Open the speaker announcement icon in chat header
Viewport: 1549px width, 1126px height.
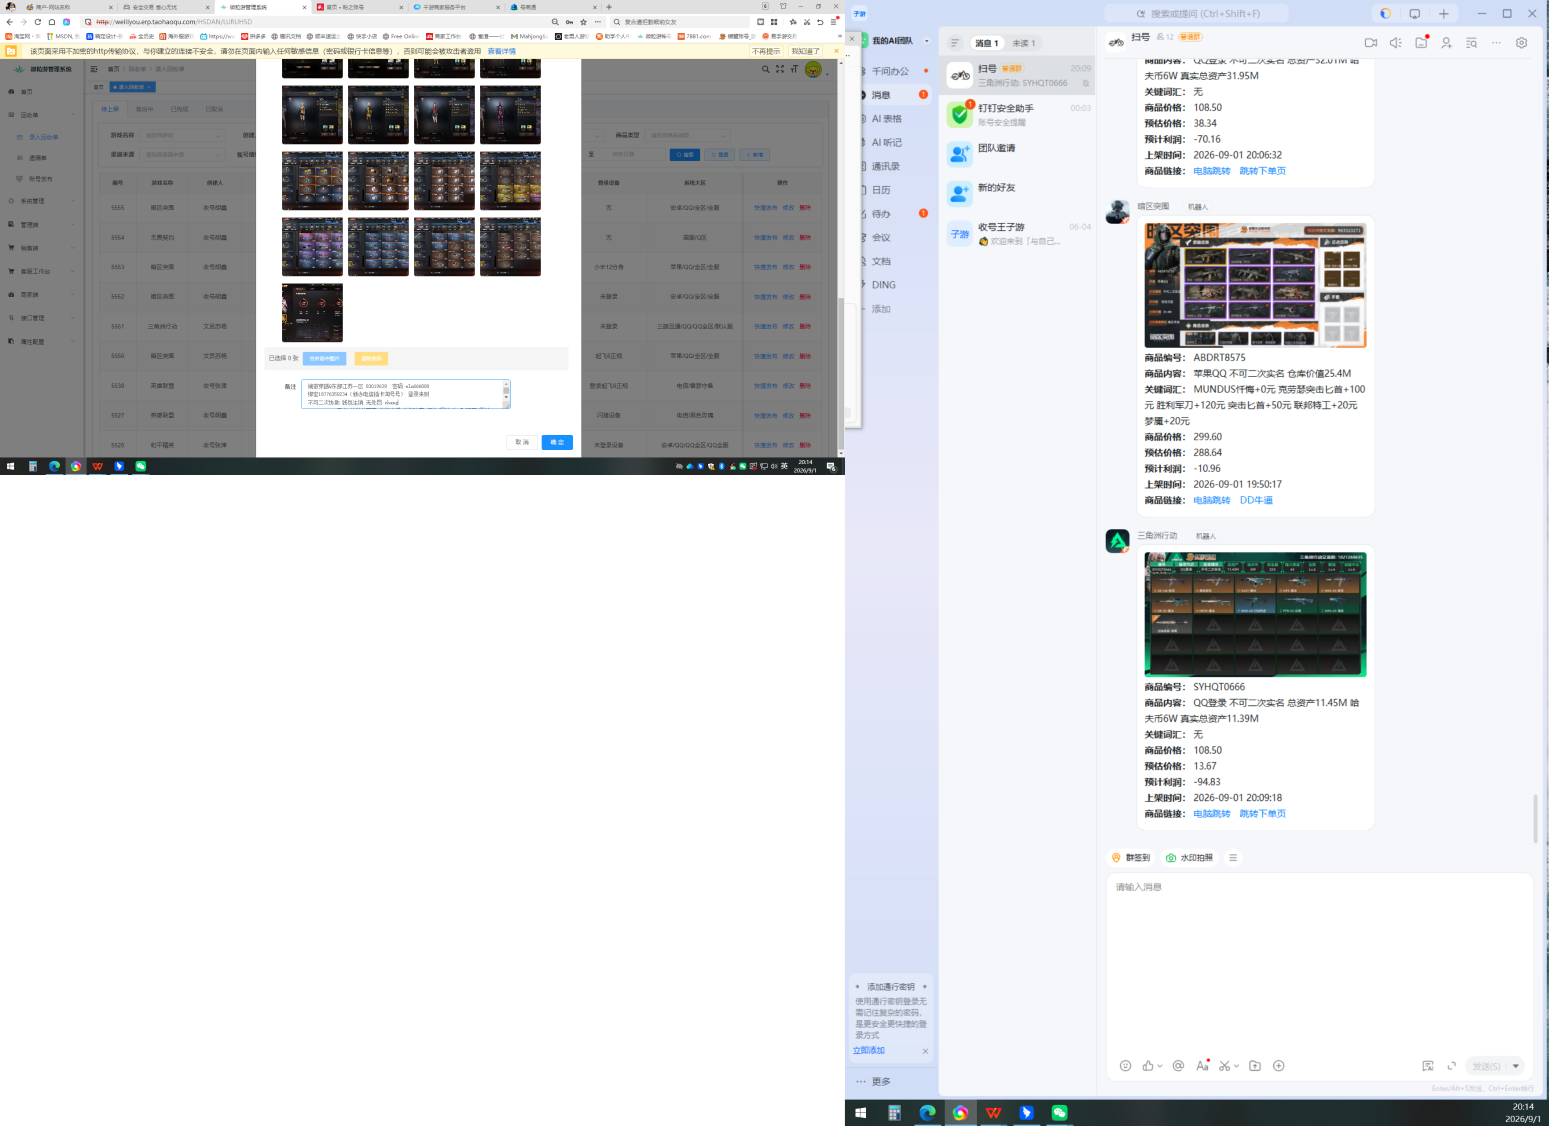pyautogui.click(x=1395, y=43)
